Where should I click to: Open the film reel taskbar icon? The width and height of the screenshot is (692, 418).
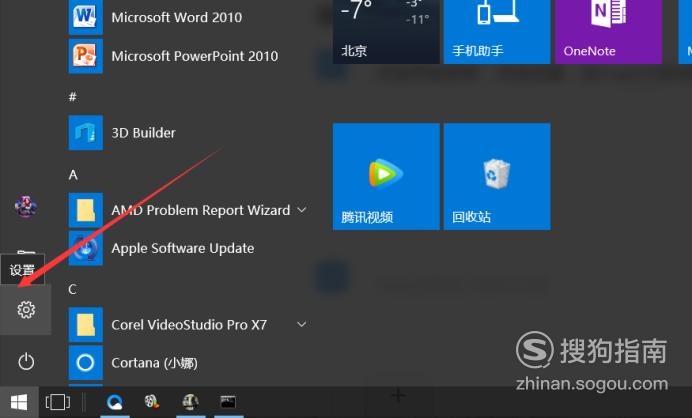coord(152,402)
